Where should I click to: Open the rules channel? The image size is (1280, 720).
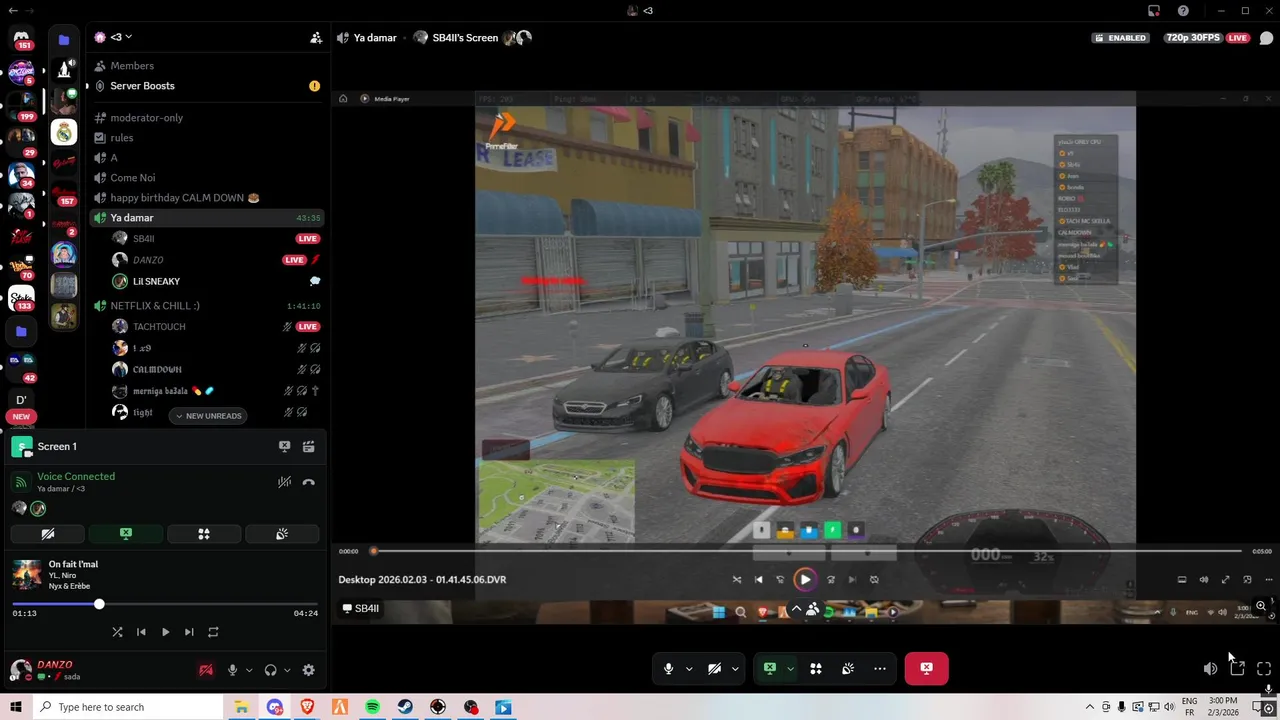point(122,138)
